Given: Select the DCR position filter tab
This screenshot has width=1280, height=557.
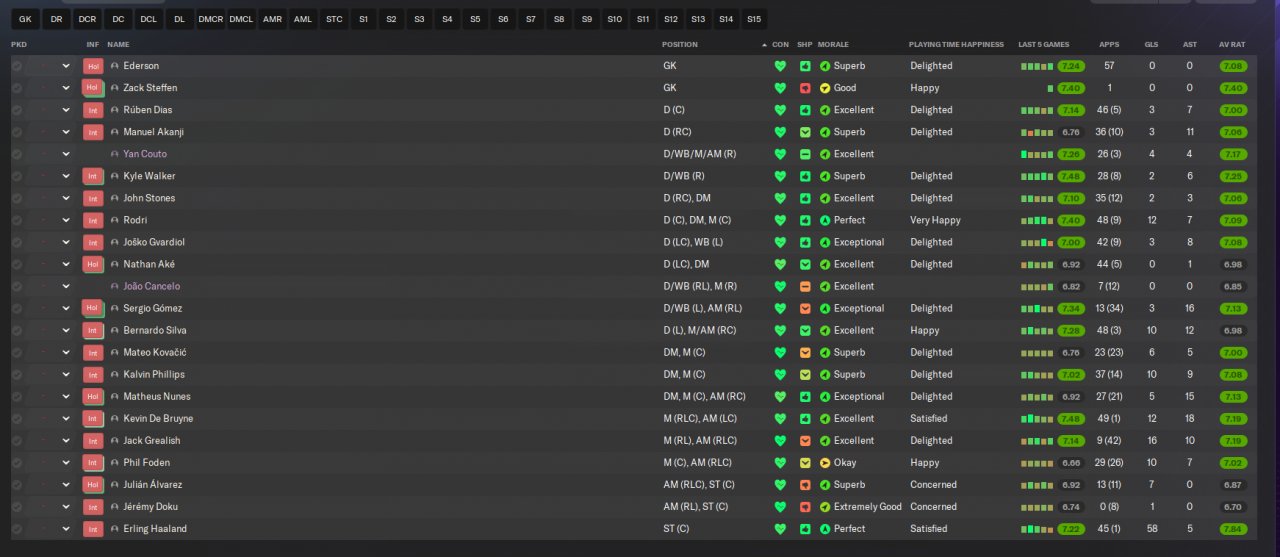Looking at the screenshot, I should click(87, 19).
